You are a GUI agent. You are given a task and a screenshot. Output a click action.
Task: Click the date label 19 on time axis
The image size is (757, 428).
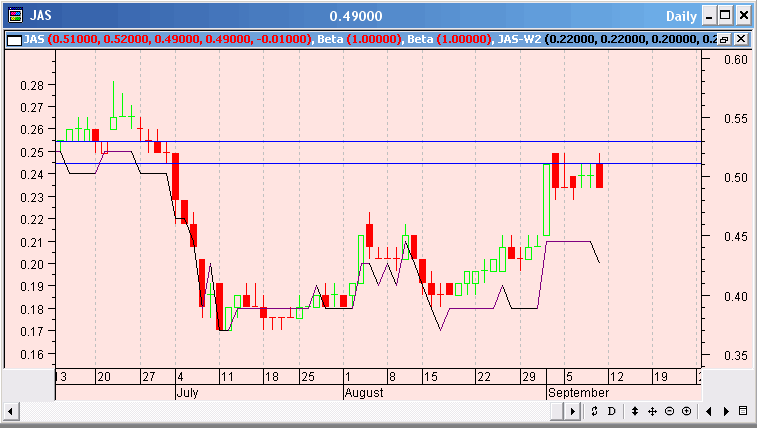[660, 377]
